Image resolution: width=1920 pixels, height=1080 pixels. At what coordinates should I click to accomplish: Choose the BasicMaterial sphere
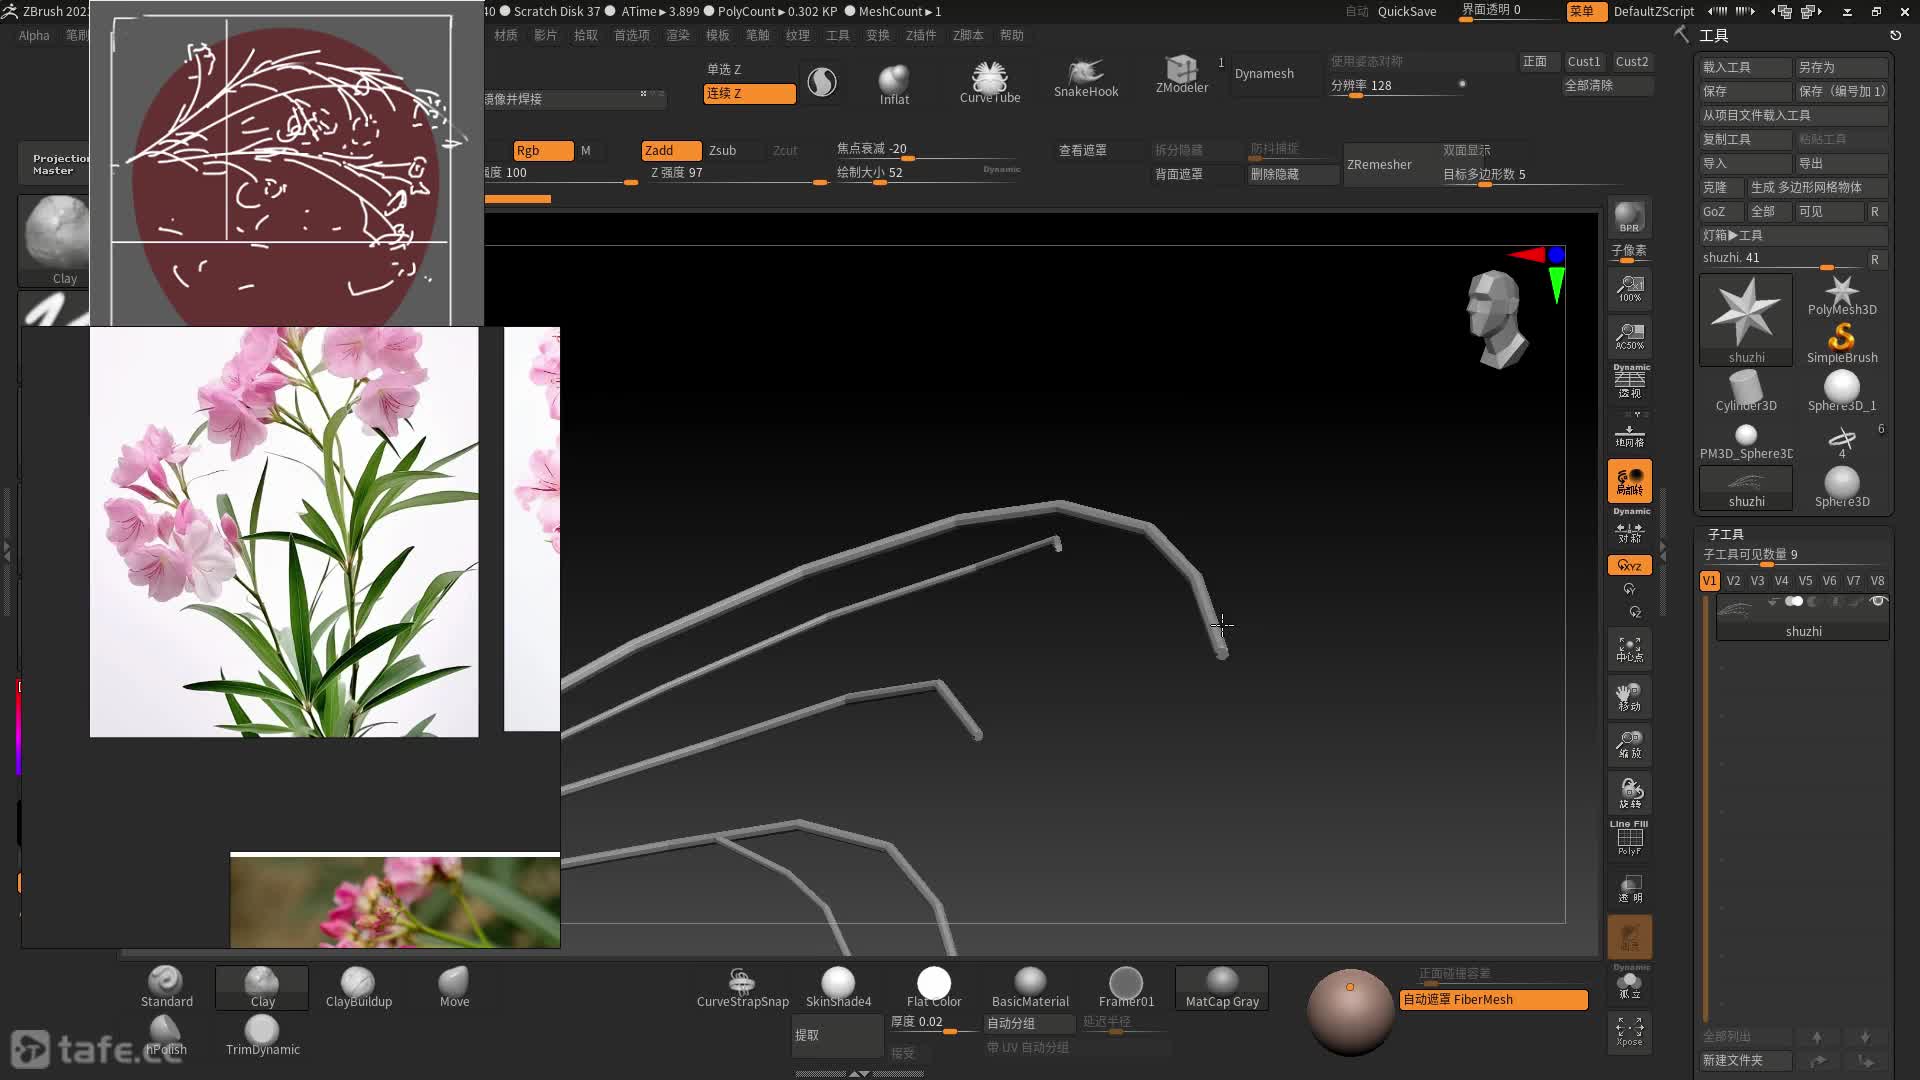[x=1030, y=986]
